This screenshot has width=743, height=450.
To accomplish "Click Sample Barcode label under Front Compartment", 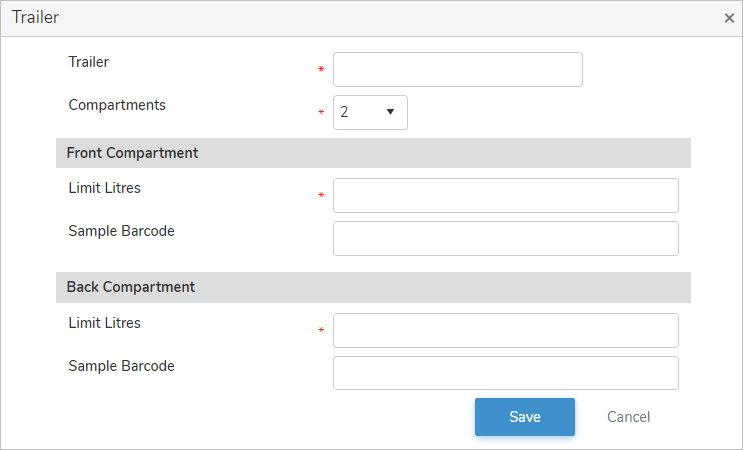I will [121, 231].
